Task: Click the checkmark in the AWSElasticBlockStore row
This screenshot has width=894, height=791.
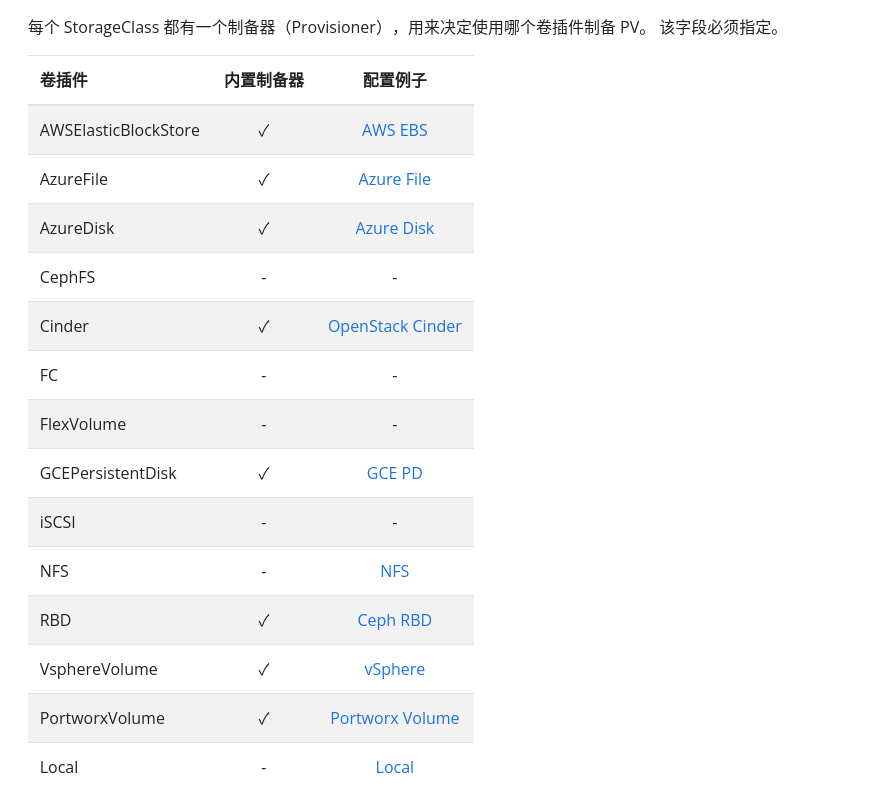Action: [x=263, y=131]
